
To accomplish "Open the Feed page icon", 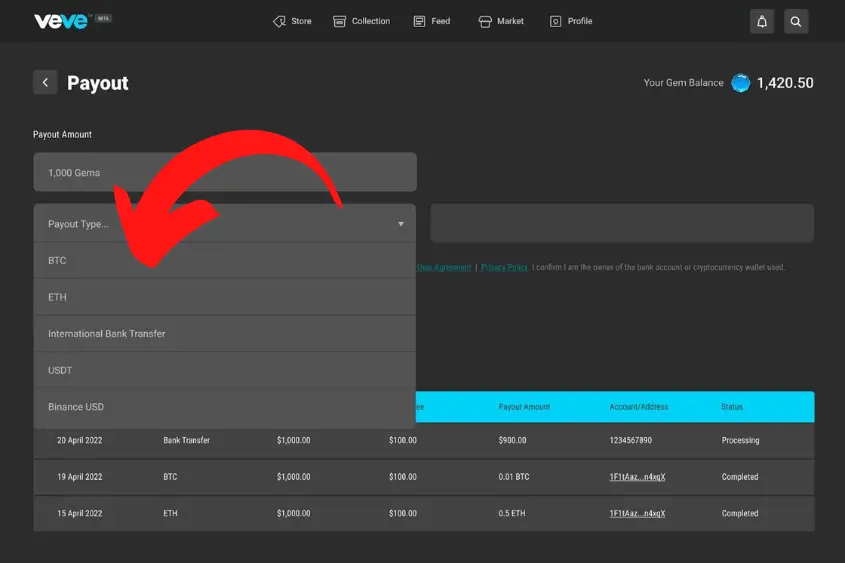I will coord(419,21).
